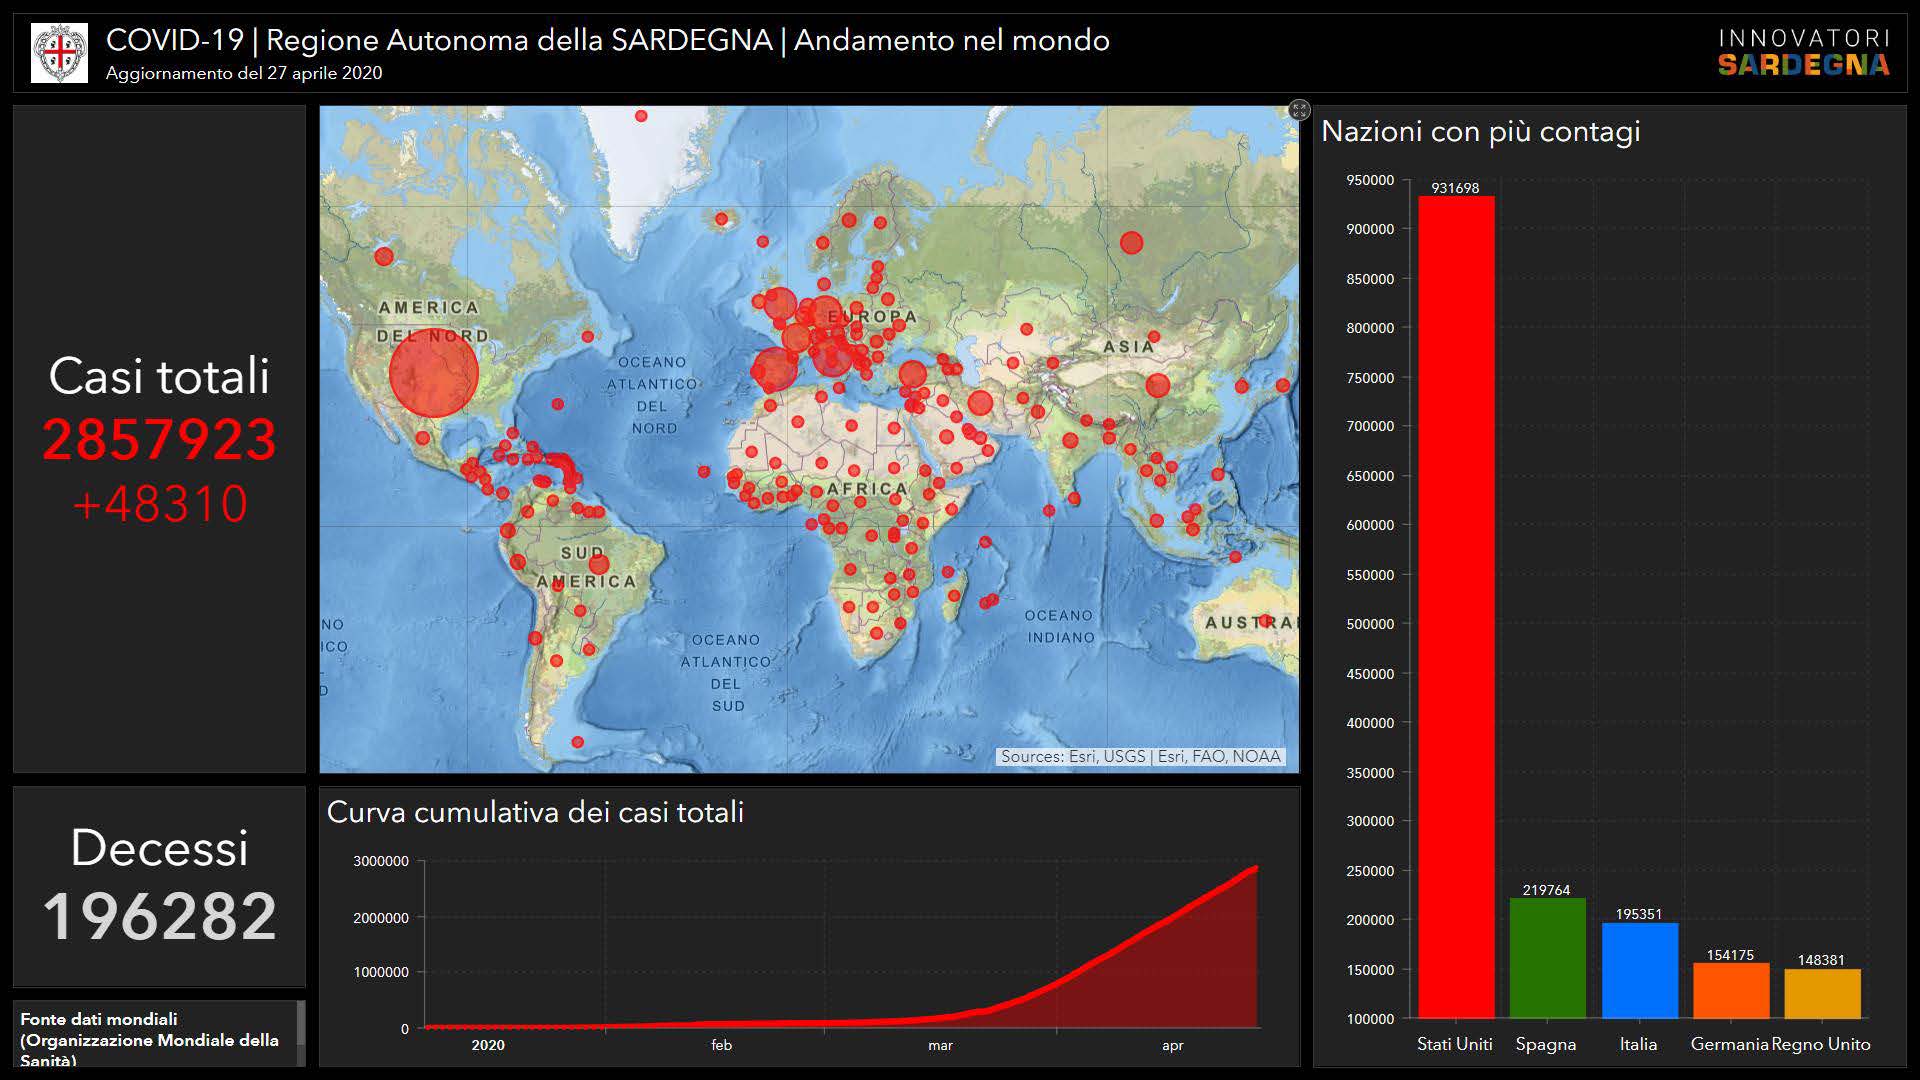Viewport: 1920px width, 1080px height.
Task: Click the red marker near Australia label
Action: point(1265,620)
